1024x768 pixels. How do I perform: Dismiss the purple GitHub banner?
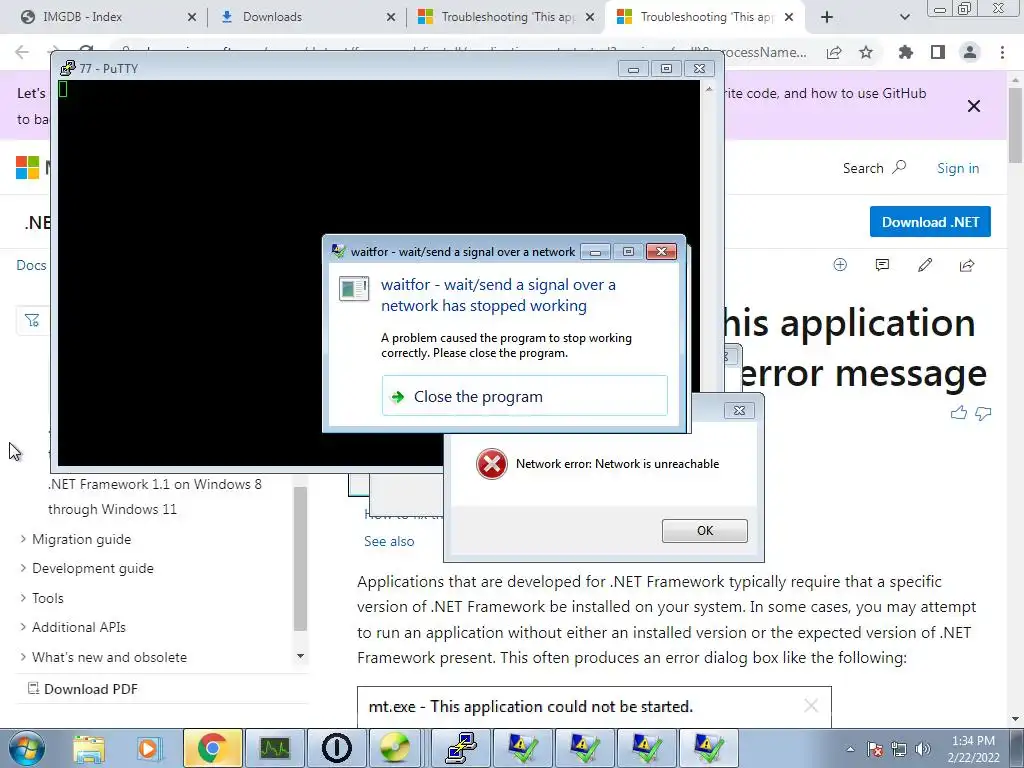974,106
